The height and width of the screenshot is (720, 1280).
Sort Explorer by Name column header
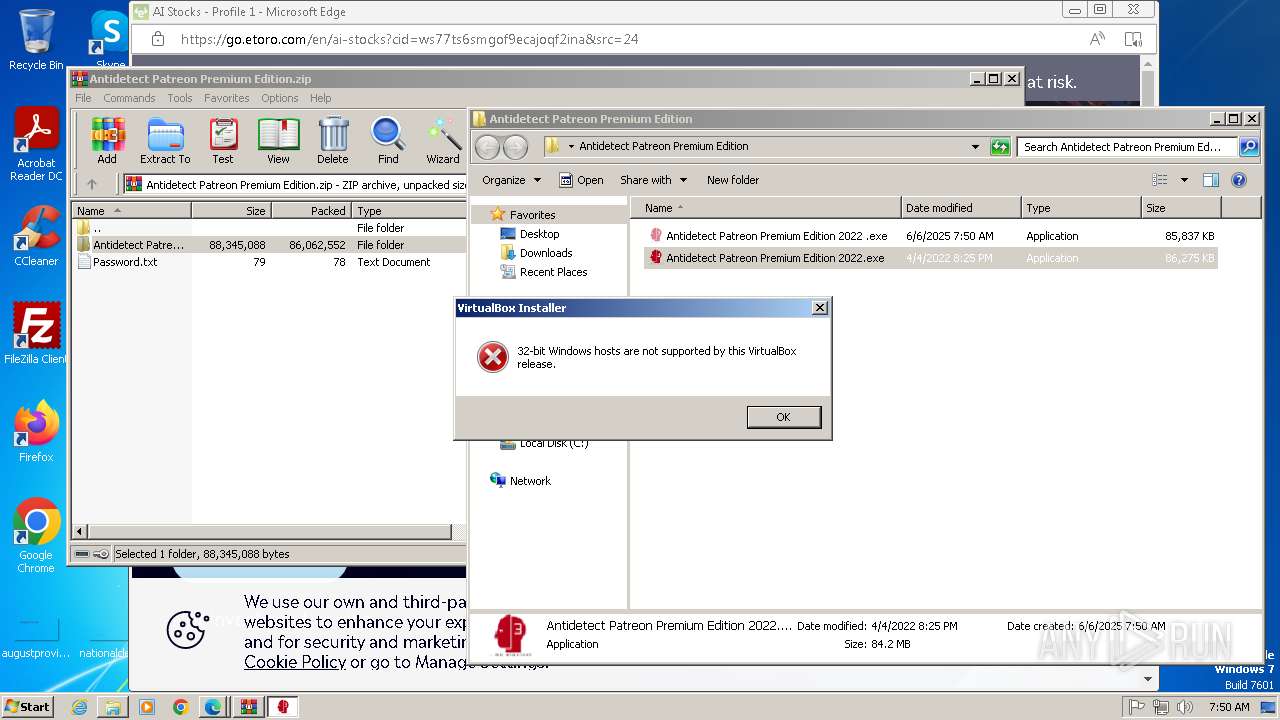click(x=765, y=208)
